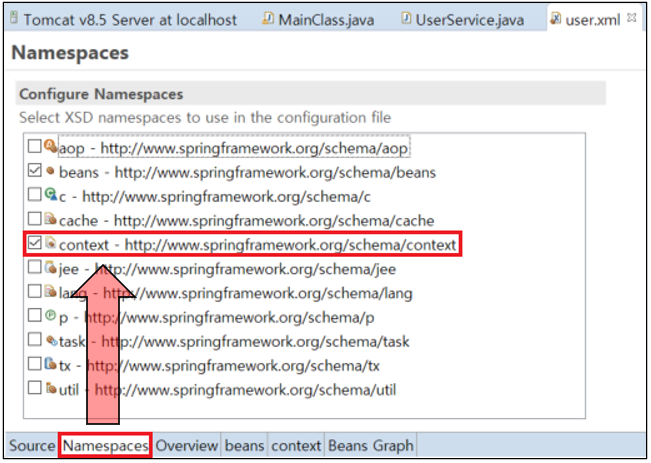Click the Configure Namespaces section header
Image resolution: width=651 pixels, height=463 pixels.
coord(311,93)
